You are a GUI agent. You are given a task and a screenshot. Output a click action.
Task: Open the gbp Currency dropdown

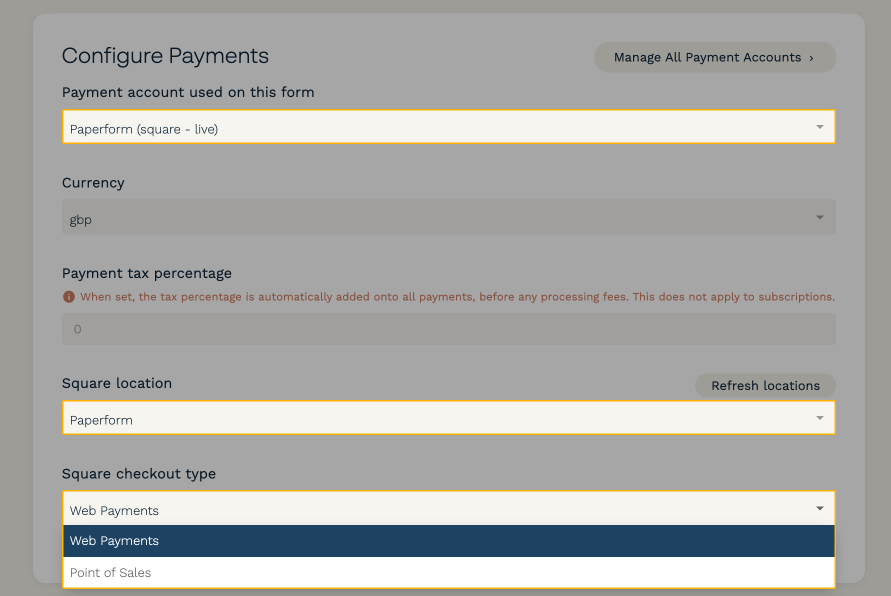[x=440, y=218]
